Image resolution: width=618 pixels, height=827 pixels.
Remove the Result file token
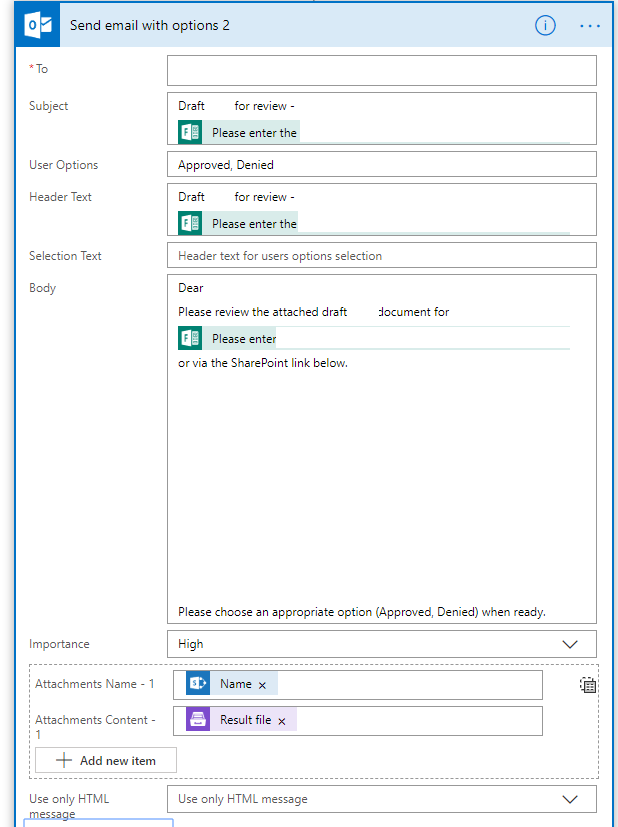(x=282, y=721)
